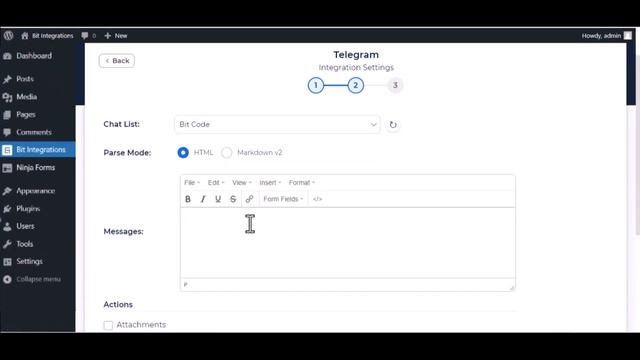This screenshot has width=640, height=360.
Task: Enable the Attachments checkbox
Action: point(108,325)
